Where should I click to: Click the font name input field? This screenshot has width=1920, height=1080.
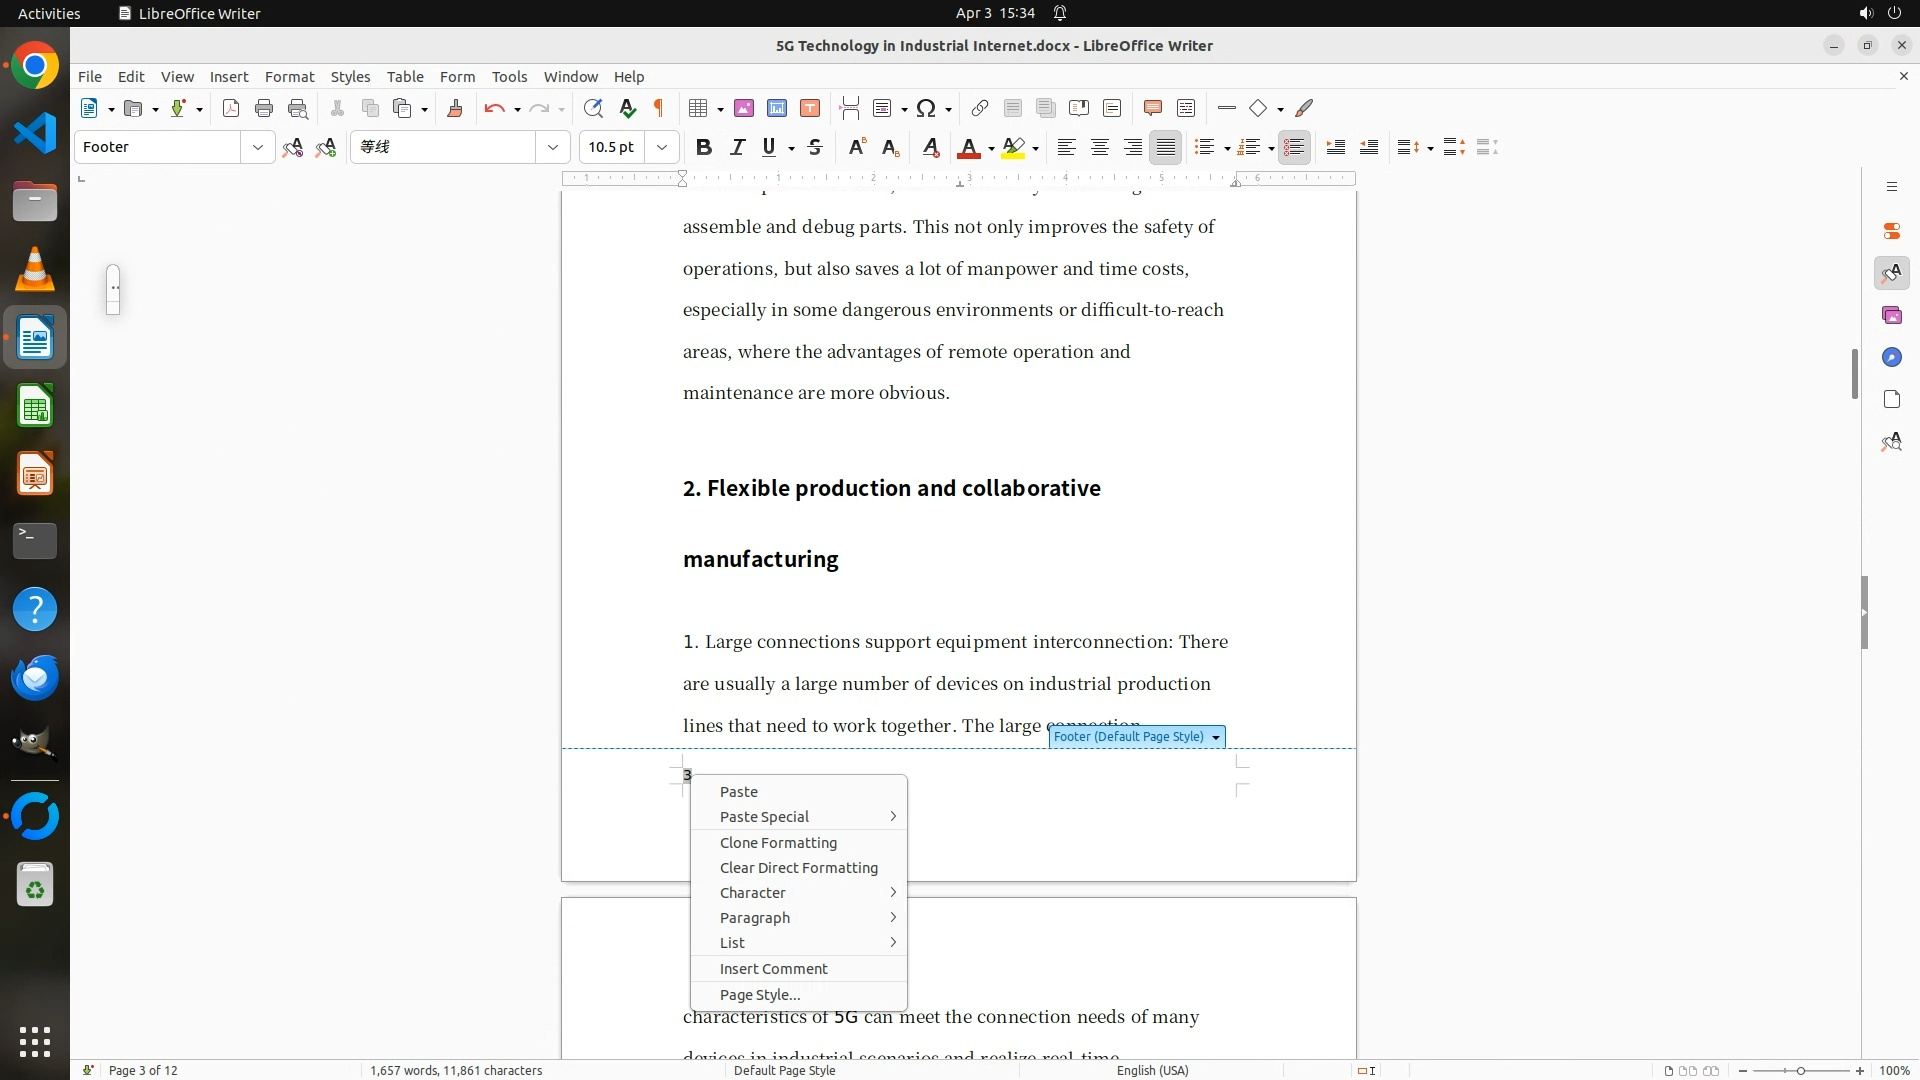[444, 147]
